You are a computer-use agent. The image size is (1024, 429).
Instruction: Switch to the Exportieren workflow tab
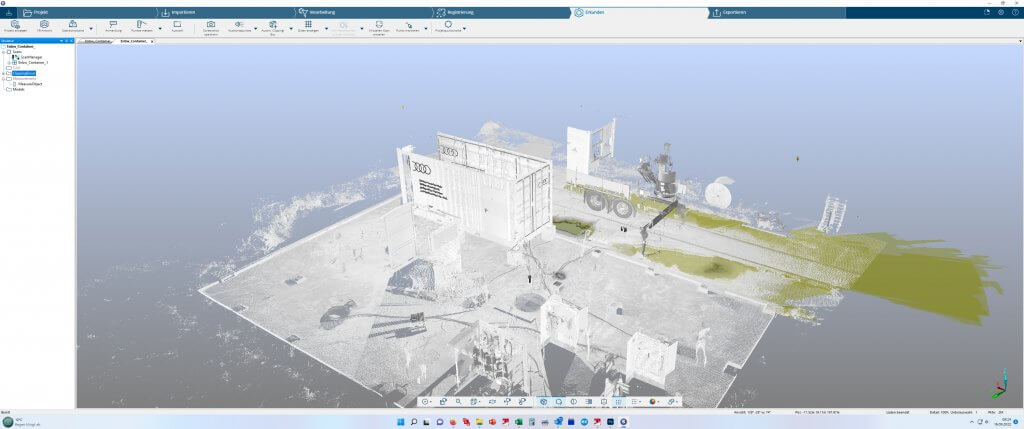(735, 13)
